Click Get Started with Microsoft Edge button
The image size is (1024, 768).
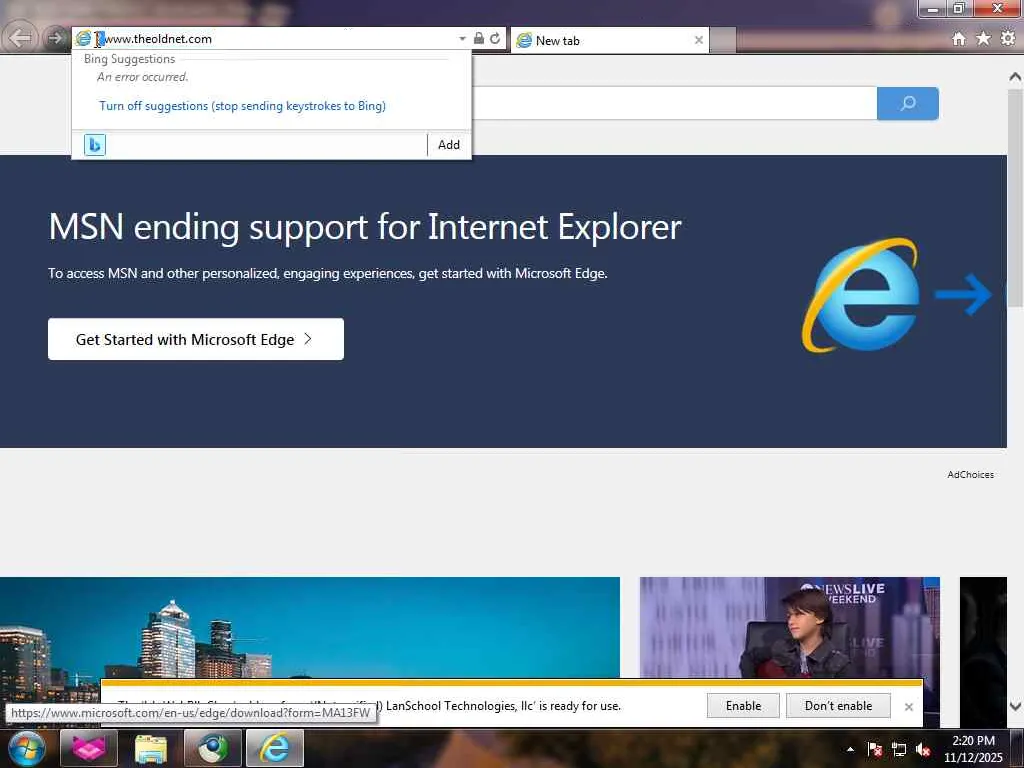coord(196,339)
